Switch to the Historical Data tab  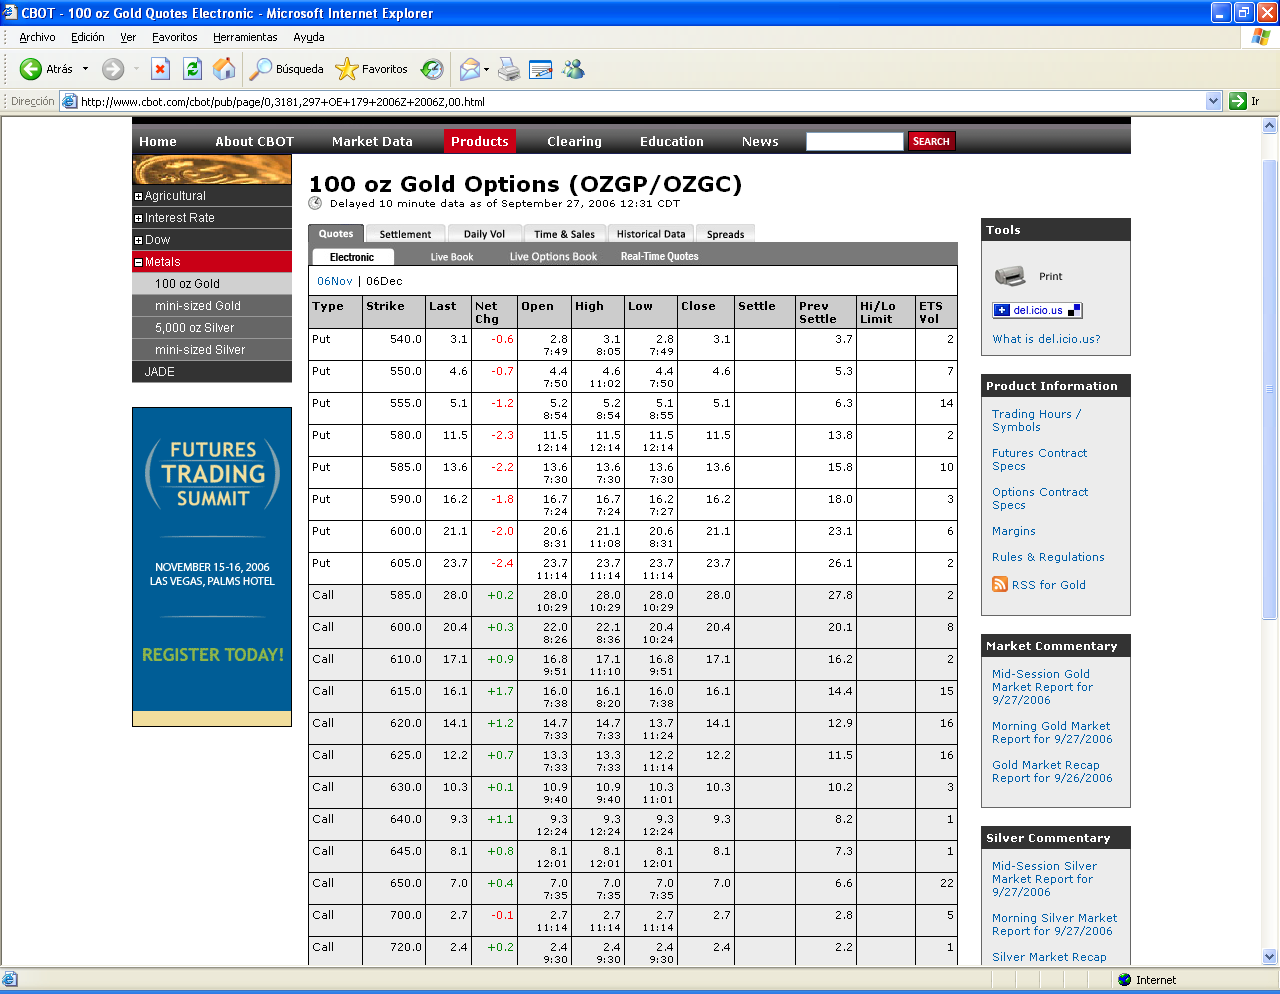pyautogui.click(x=651, y=234)
